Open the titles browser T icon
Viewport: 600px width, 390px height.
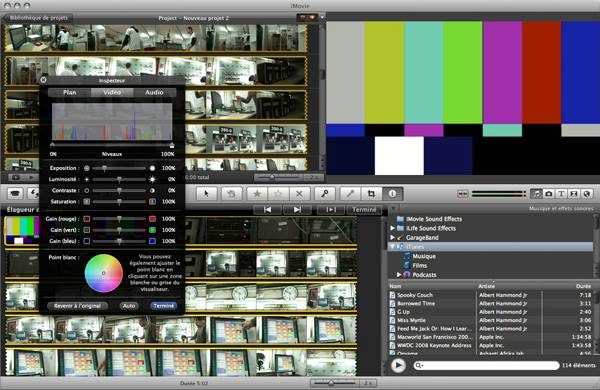[561, 194]
